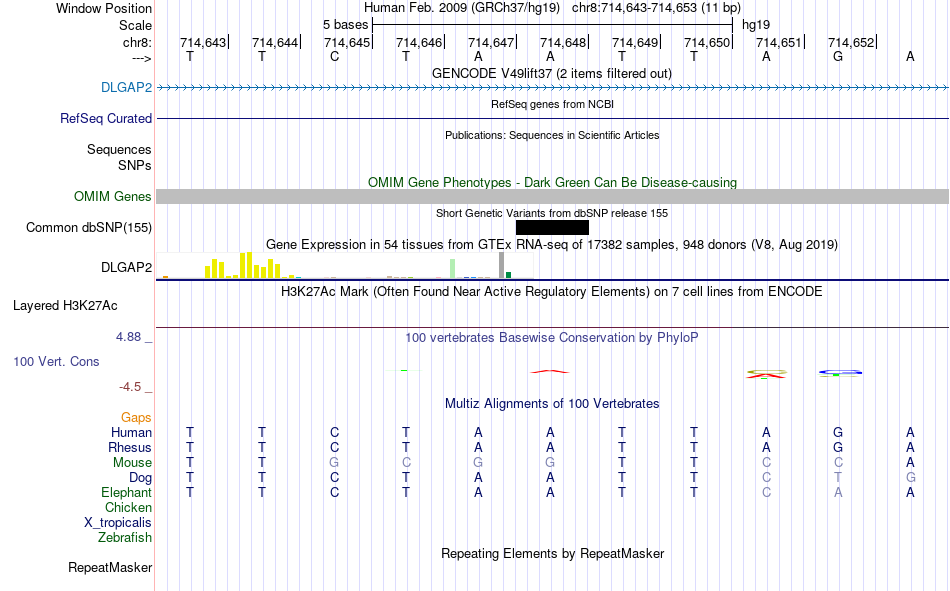Screen dimensions: 950x591
Task: Select the Zebrafish alignment row label
Action: coord(125,538)
